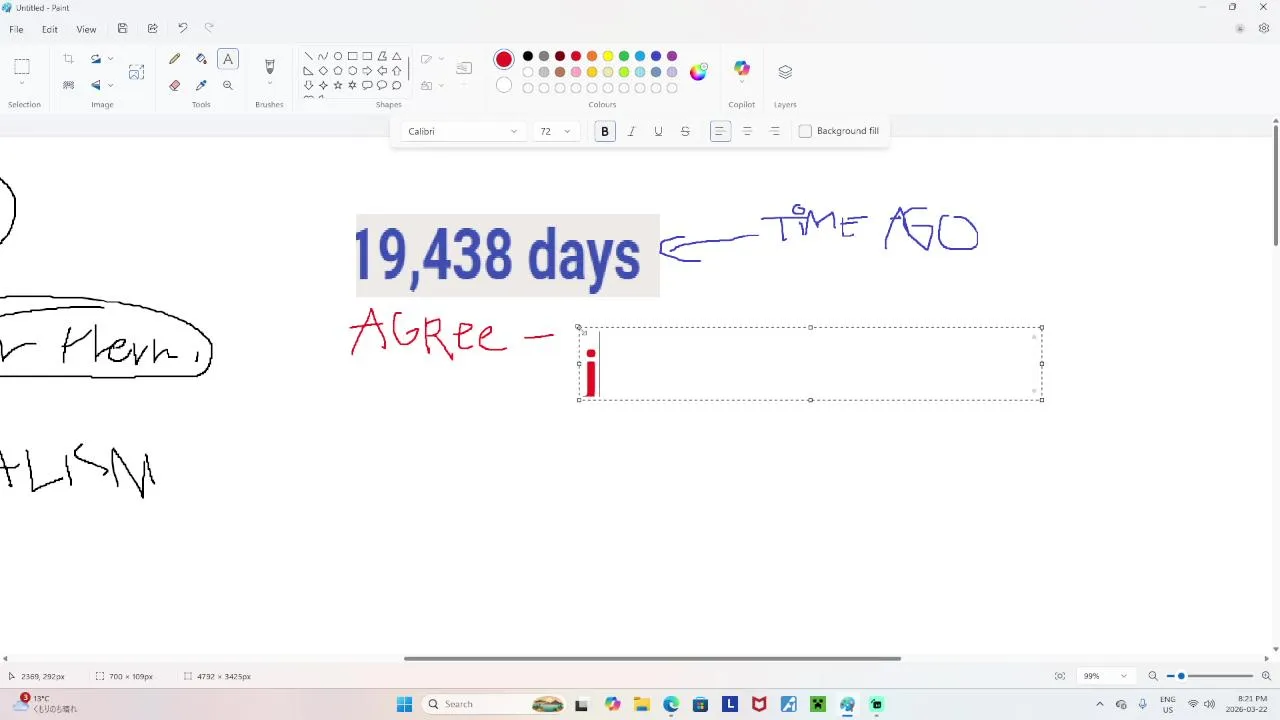Click the horizontal canvas scrollbar

click(652, 658)
